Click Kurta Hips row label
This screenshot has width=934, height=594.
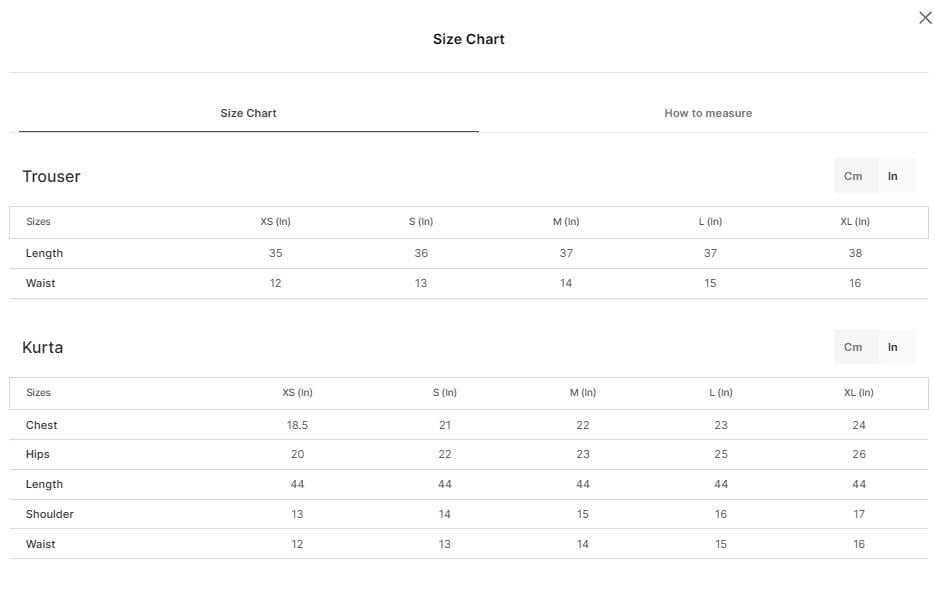point(38,455)
